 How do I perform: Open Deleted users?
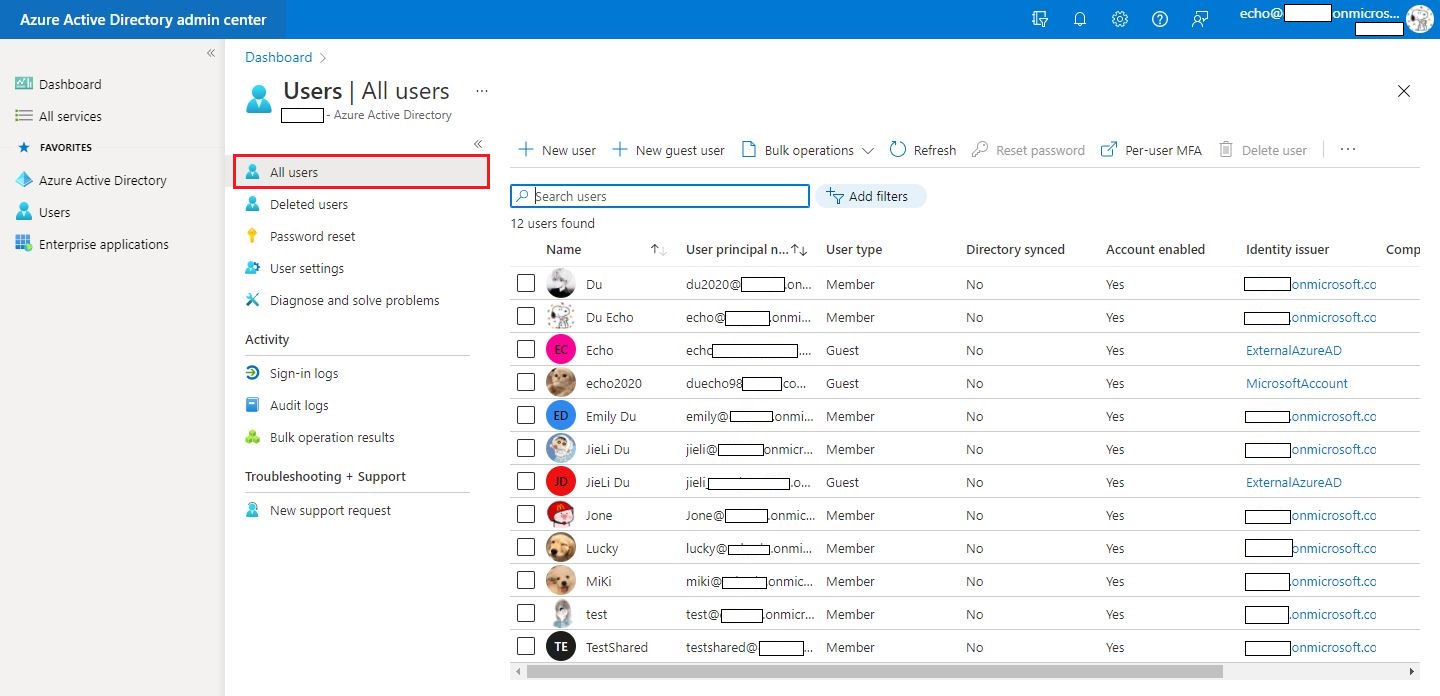click(x=297, y=204)
